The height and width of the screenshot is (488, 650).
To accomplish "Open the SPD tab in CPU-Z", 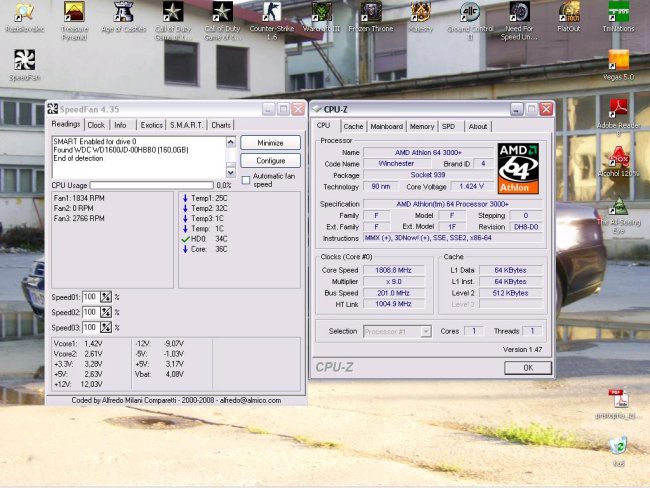I will (x=448, y=126).
